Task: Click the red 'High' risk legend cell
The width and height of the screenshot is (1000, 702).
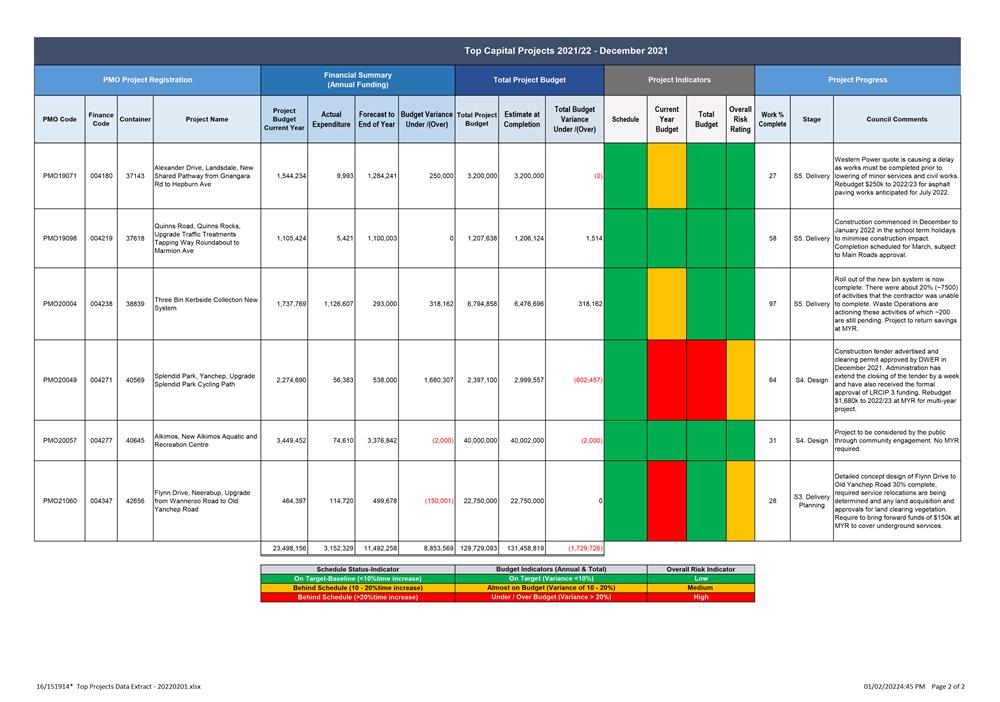Action: (701, 597)
